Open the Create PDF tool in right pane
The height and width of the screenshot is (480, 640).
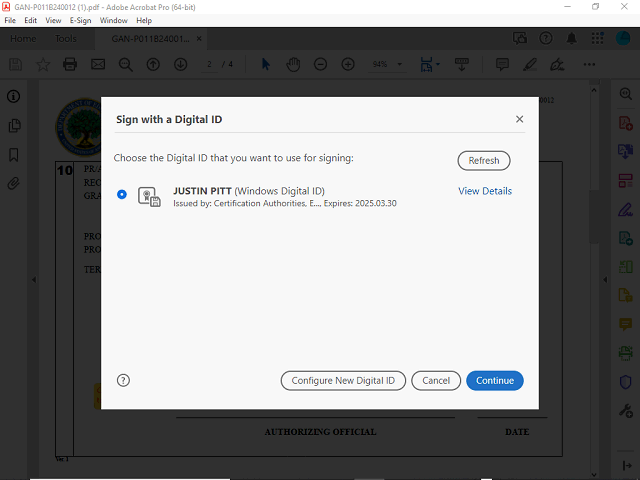626,123
